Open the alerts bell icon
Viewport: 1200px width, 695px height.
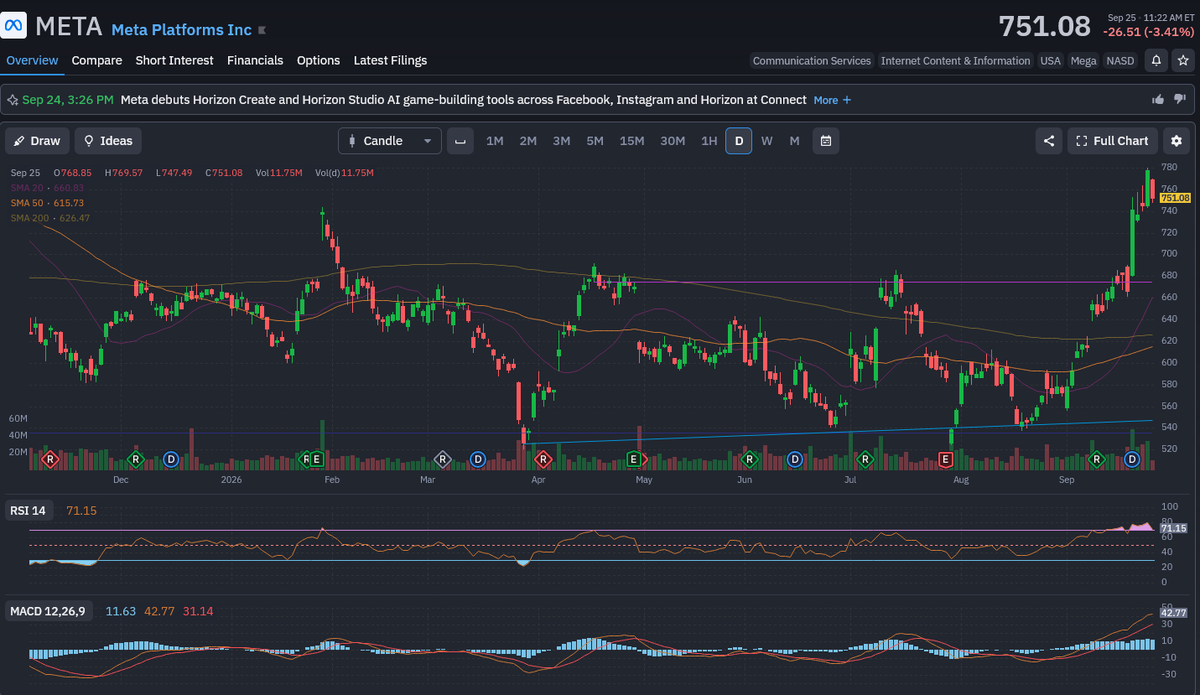click(1156, 60)
